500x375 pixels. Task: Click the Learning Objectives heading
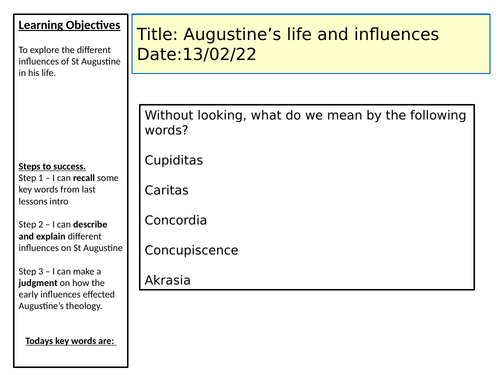[69, 25]
